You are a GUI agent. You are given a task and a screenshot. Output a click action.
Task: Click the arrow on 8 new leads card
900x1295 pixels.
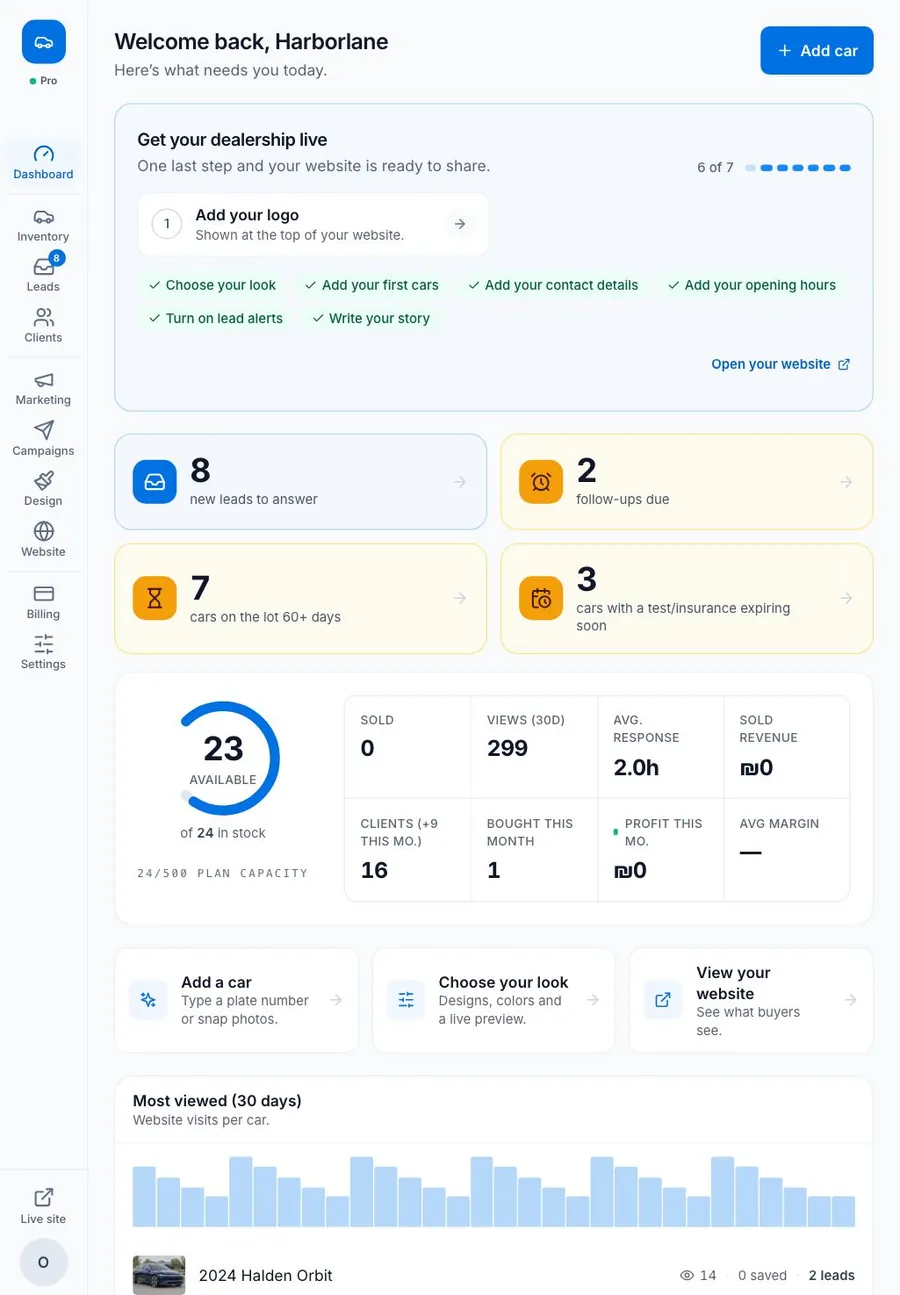460,482
